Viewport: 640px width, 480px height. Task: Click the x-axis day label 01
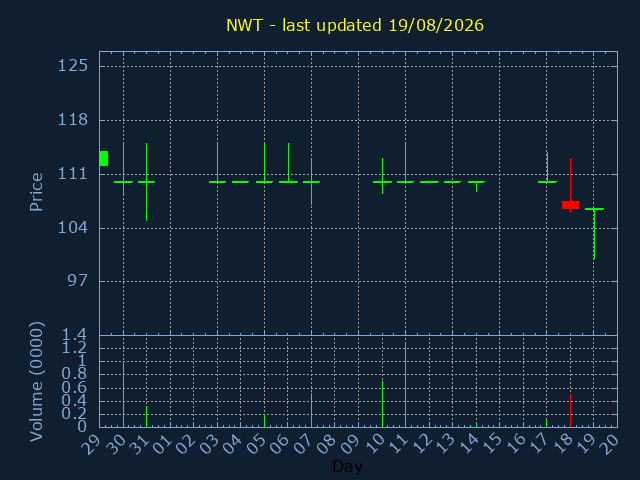tap(162, 444)
